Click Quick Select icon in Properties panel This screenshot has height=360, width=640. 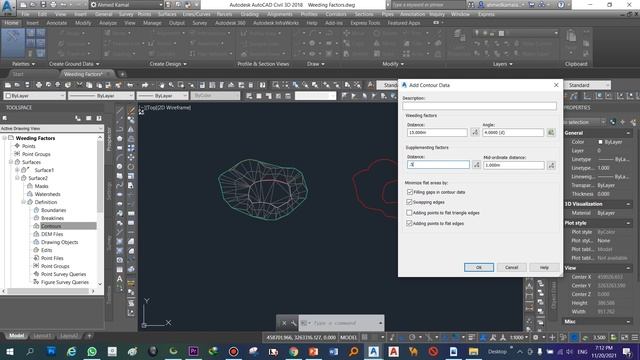[x=633, y=122]
